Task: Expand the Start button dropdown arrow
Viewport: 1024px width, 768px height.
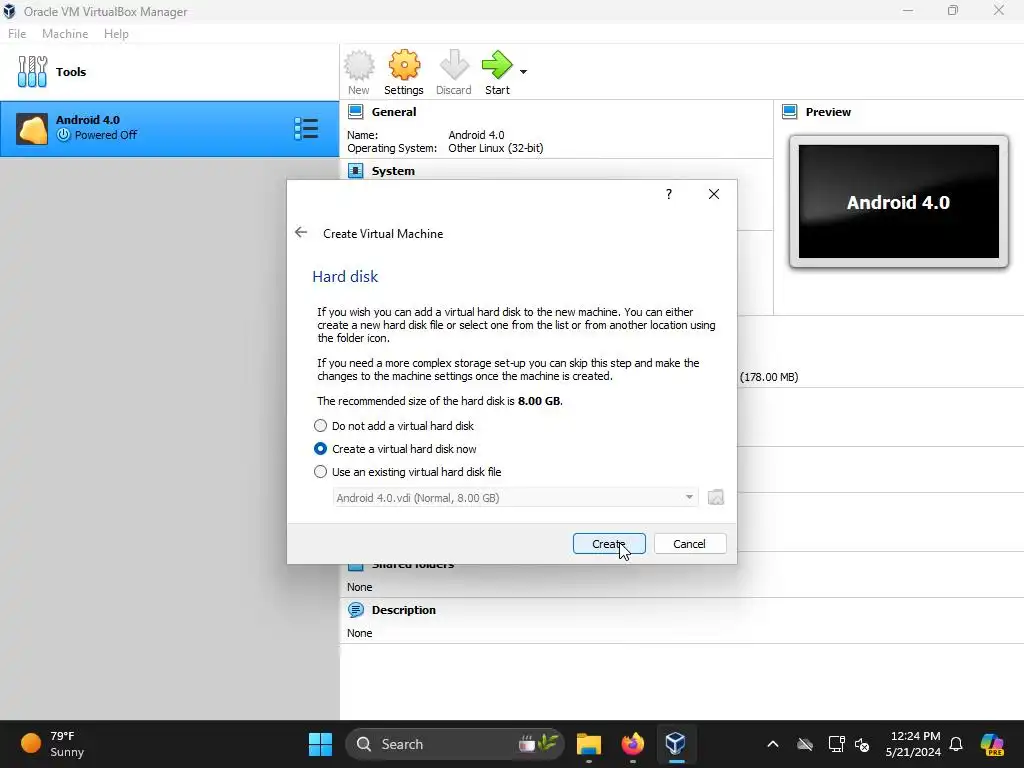Action: tap(523, 72)
